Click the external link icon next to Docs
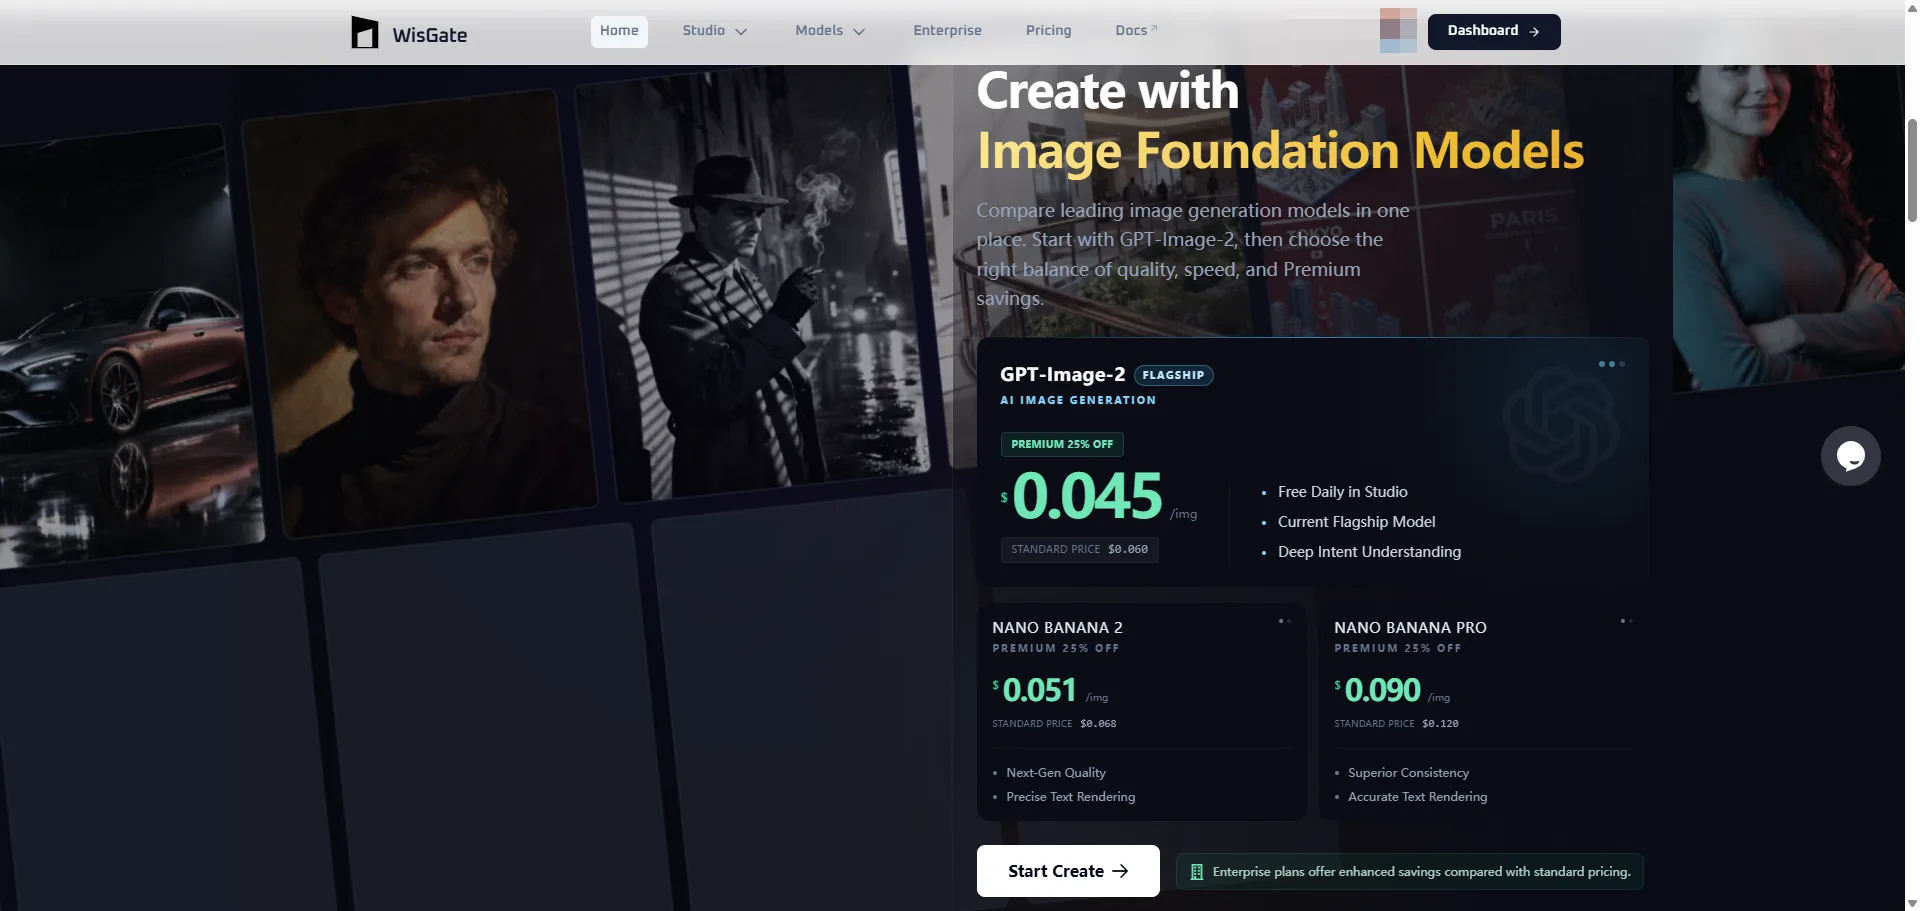1920x911 pixels. coord(1154,28)
